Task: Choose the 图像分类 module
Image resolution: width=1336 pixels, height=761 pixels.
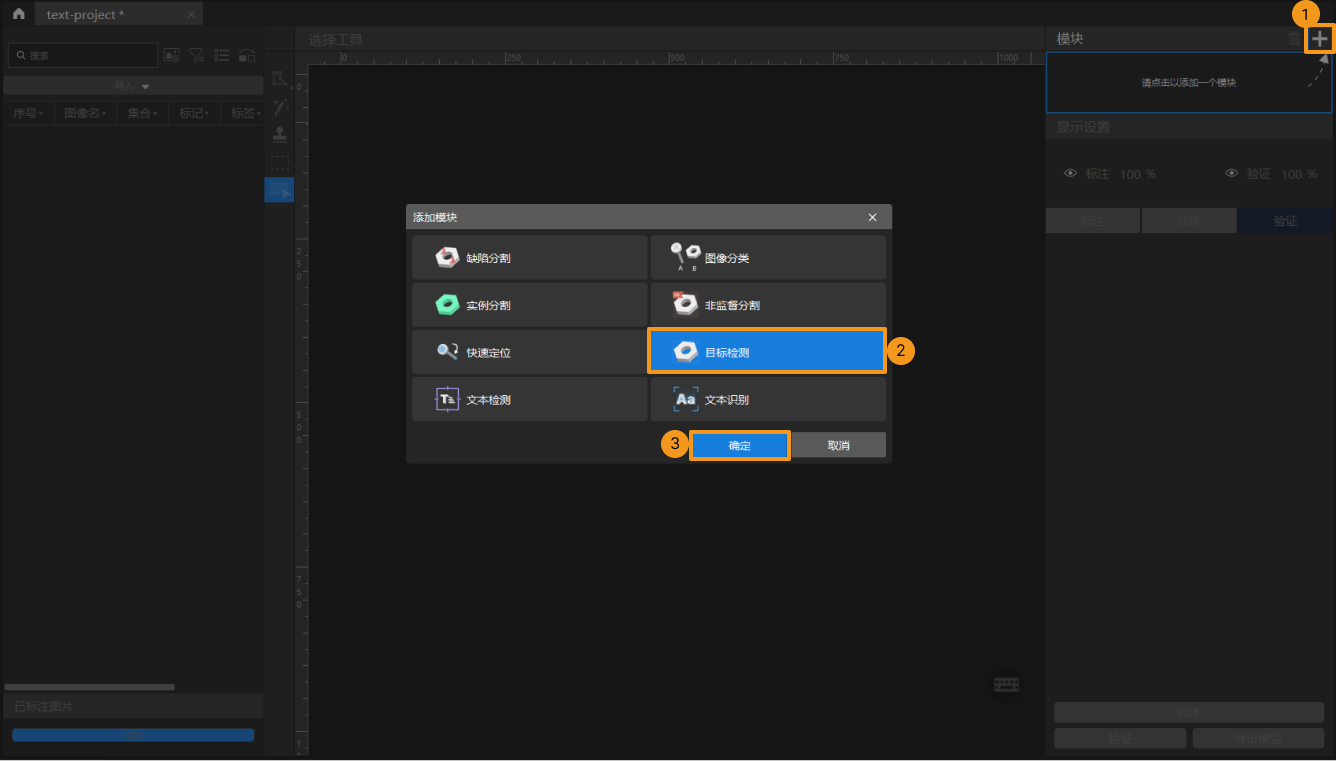Action: [x=768, y=258]
